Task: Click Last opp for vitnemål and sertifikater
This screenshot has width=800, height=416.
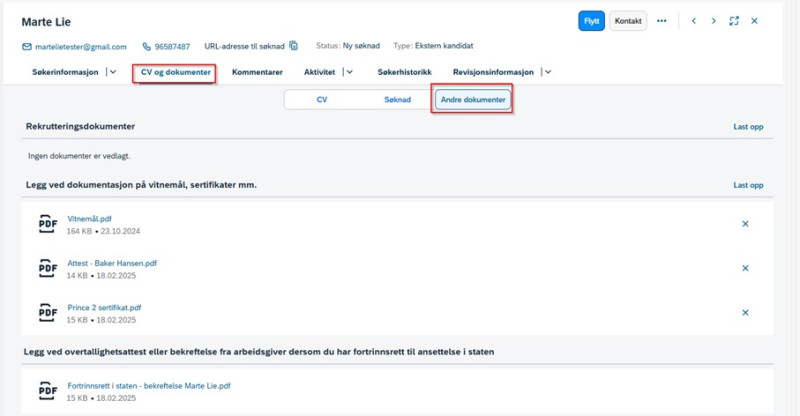Action: tap(748, 185)
